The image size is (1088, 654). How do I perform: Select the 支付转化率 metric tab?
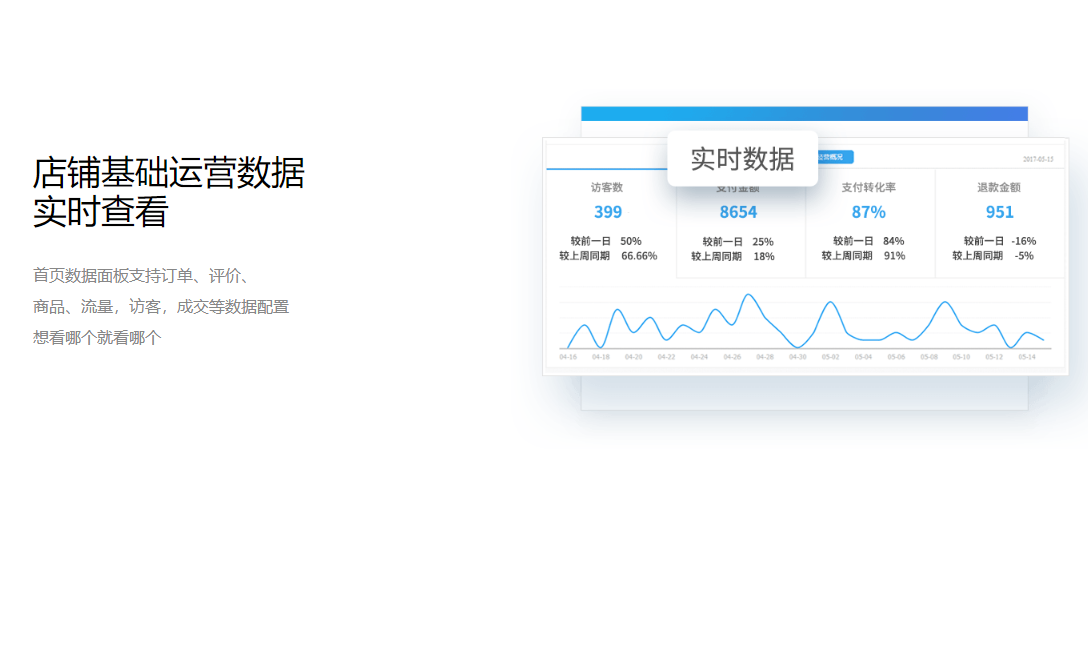coord(870,222)
